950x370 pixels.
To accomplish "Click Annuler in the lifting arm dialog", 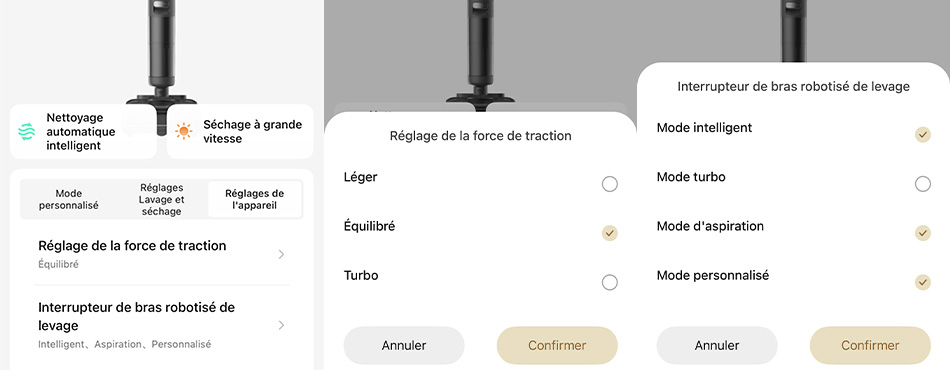I will [717, 346].
